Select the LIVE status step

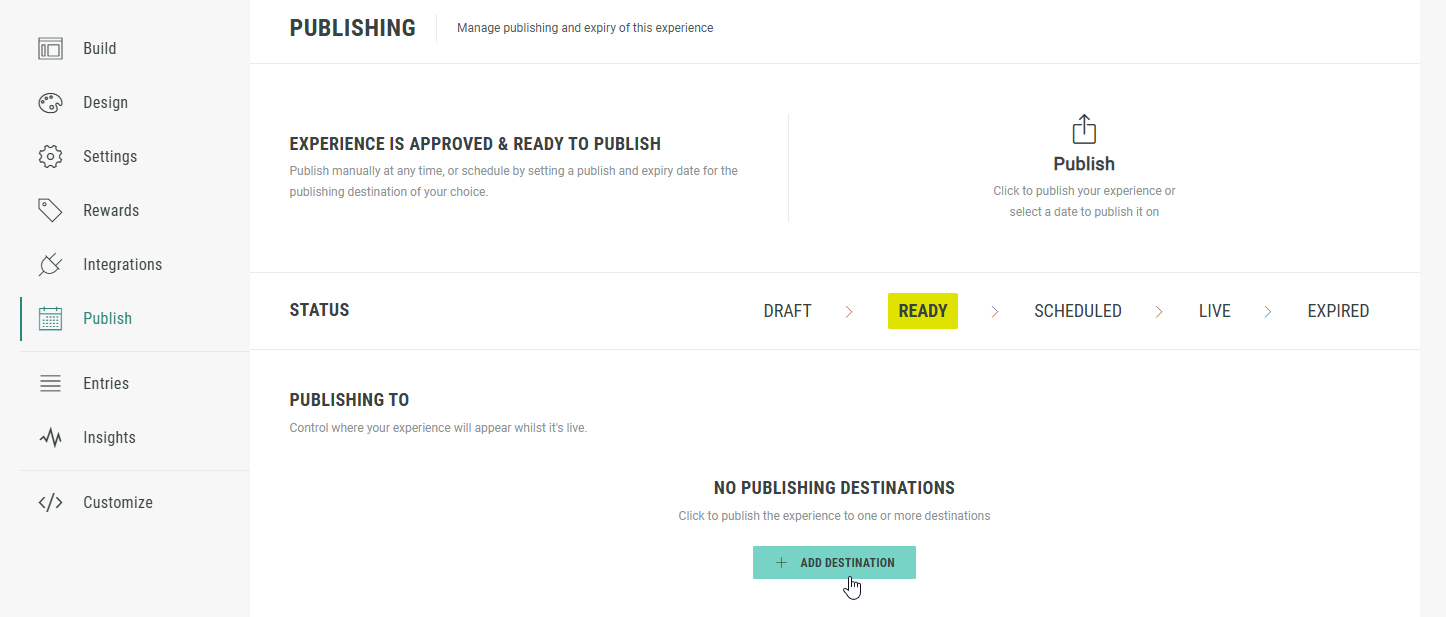(x=1214, y=311)
